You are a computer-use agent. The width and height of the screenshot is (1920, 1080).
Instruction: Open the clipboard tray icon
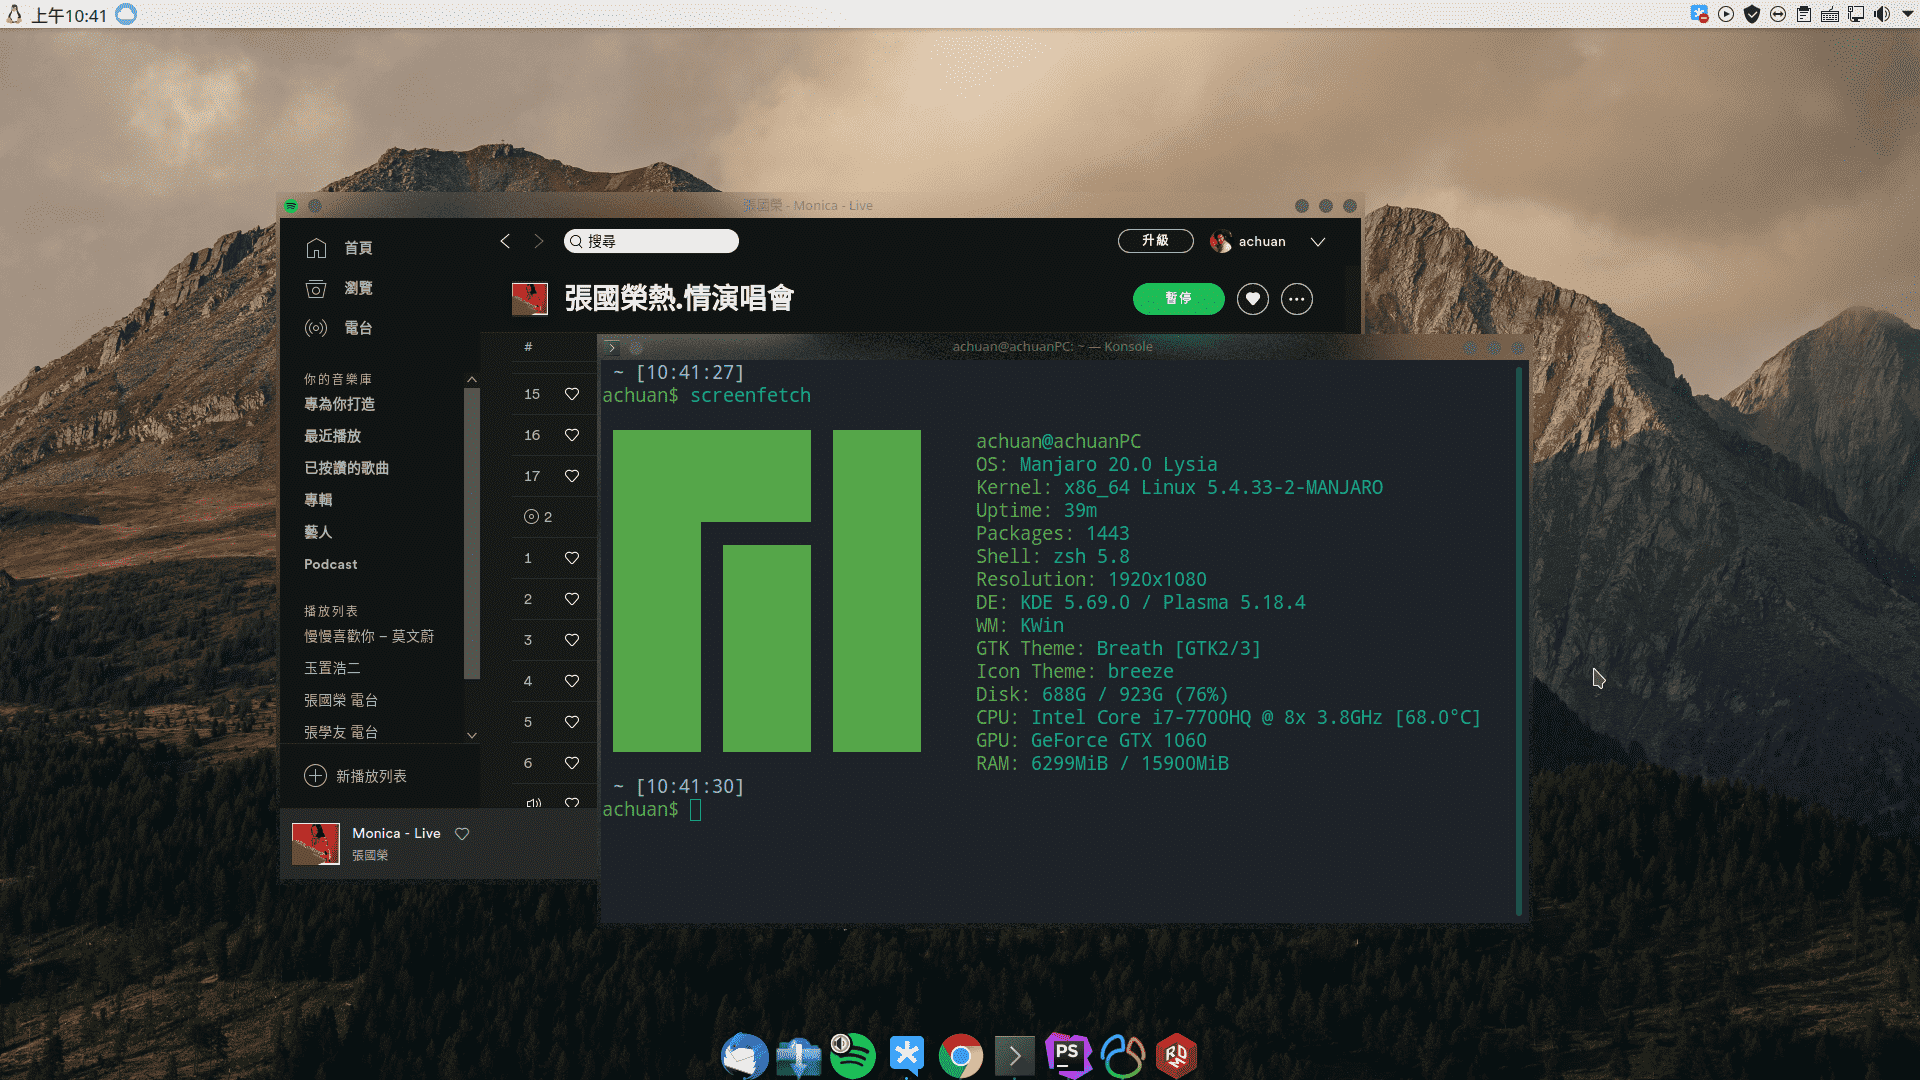1804,14
